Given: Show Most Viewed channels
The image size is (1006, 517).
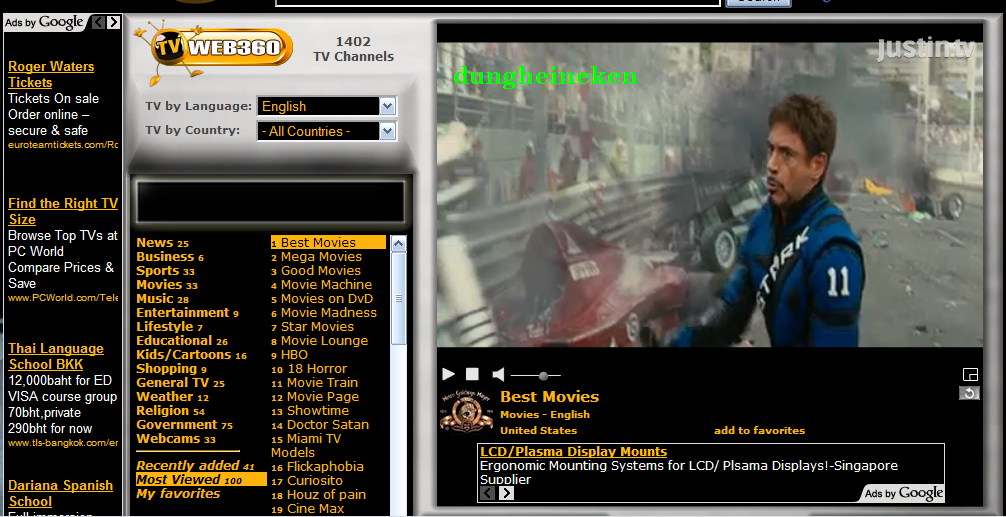Looking at the screenshot, I should tap(201, 480).
